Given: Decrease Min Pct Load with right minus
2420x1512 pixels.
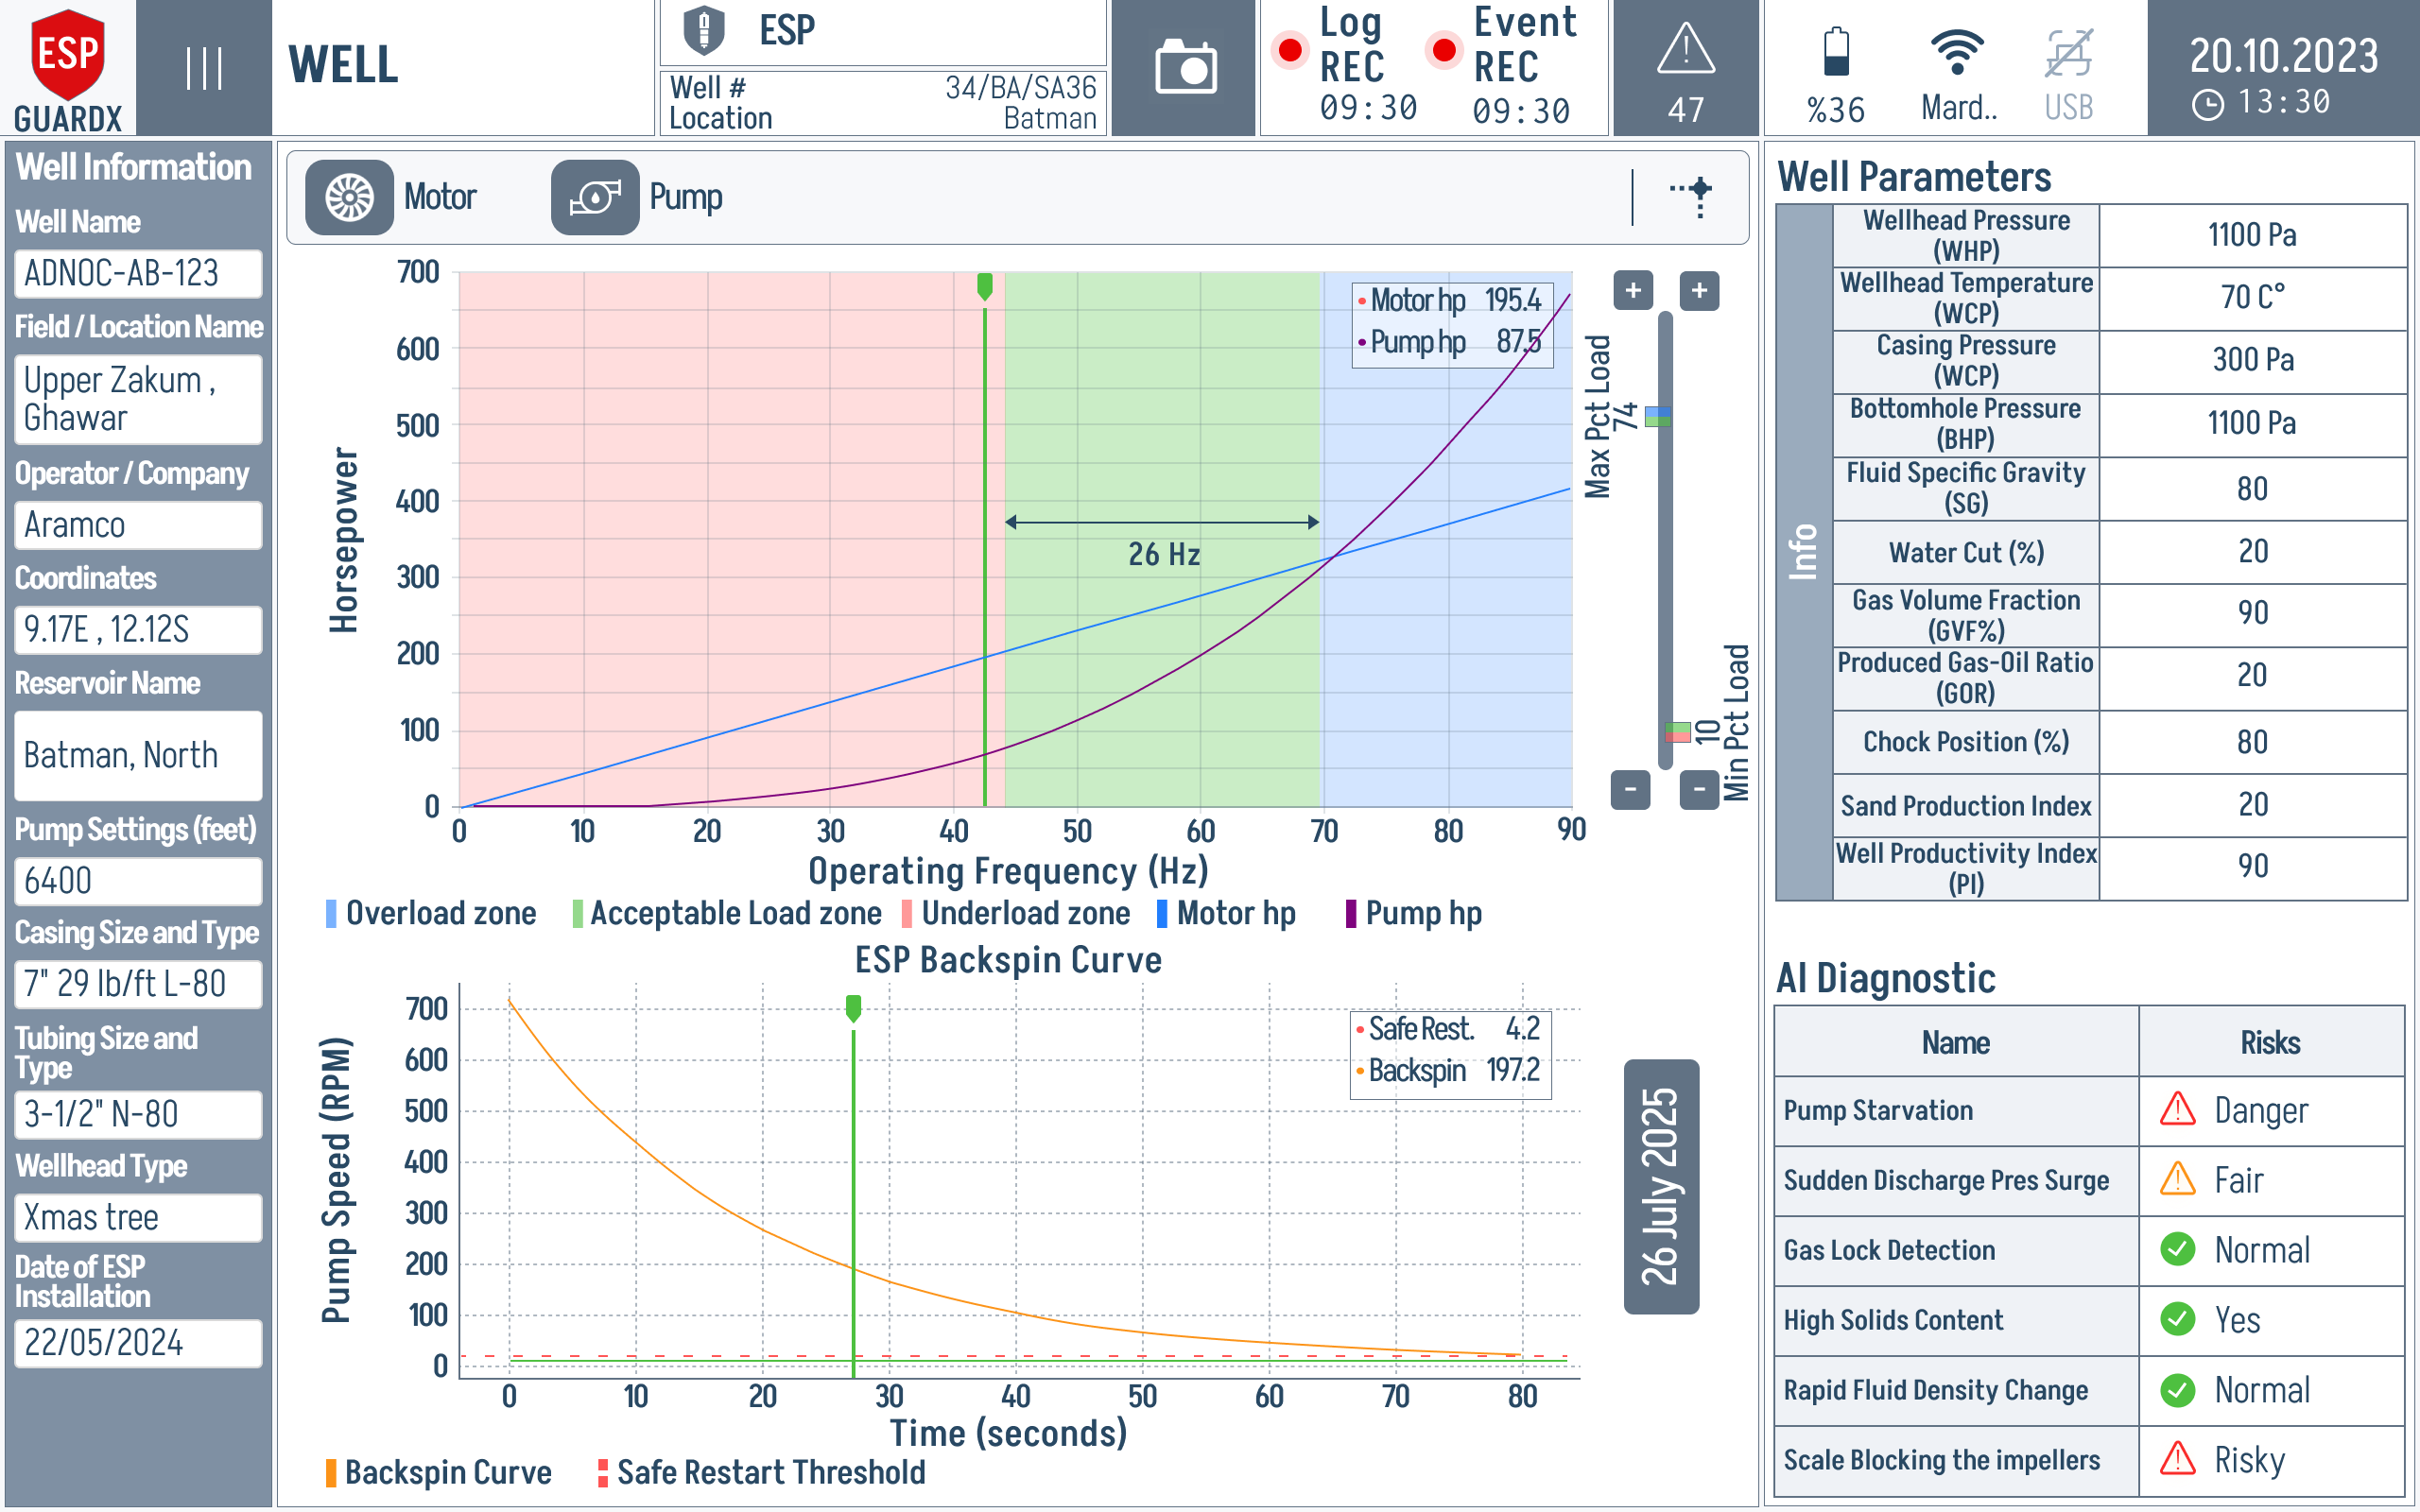Looking at the screenshot, I should [1699, 789].
